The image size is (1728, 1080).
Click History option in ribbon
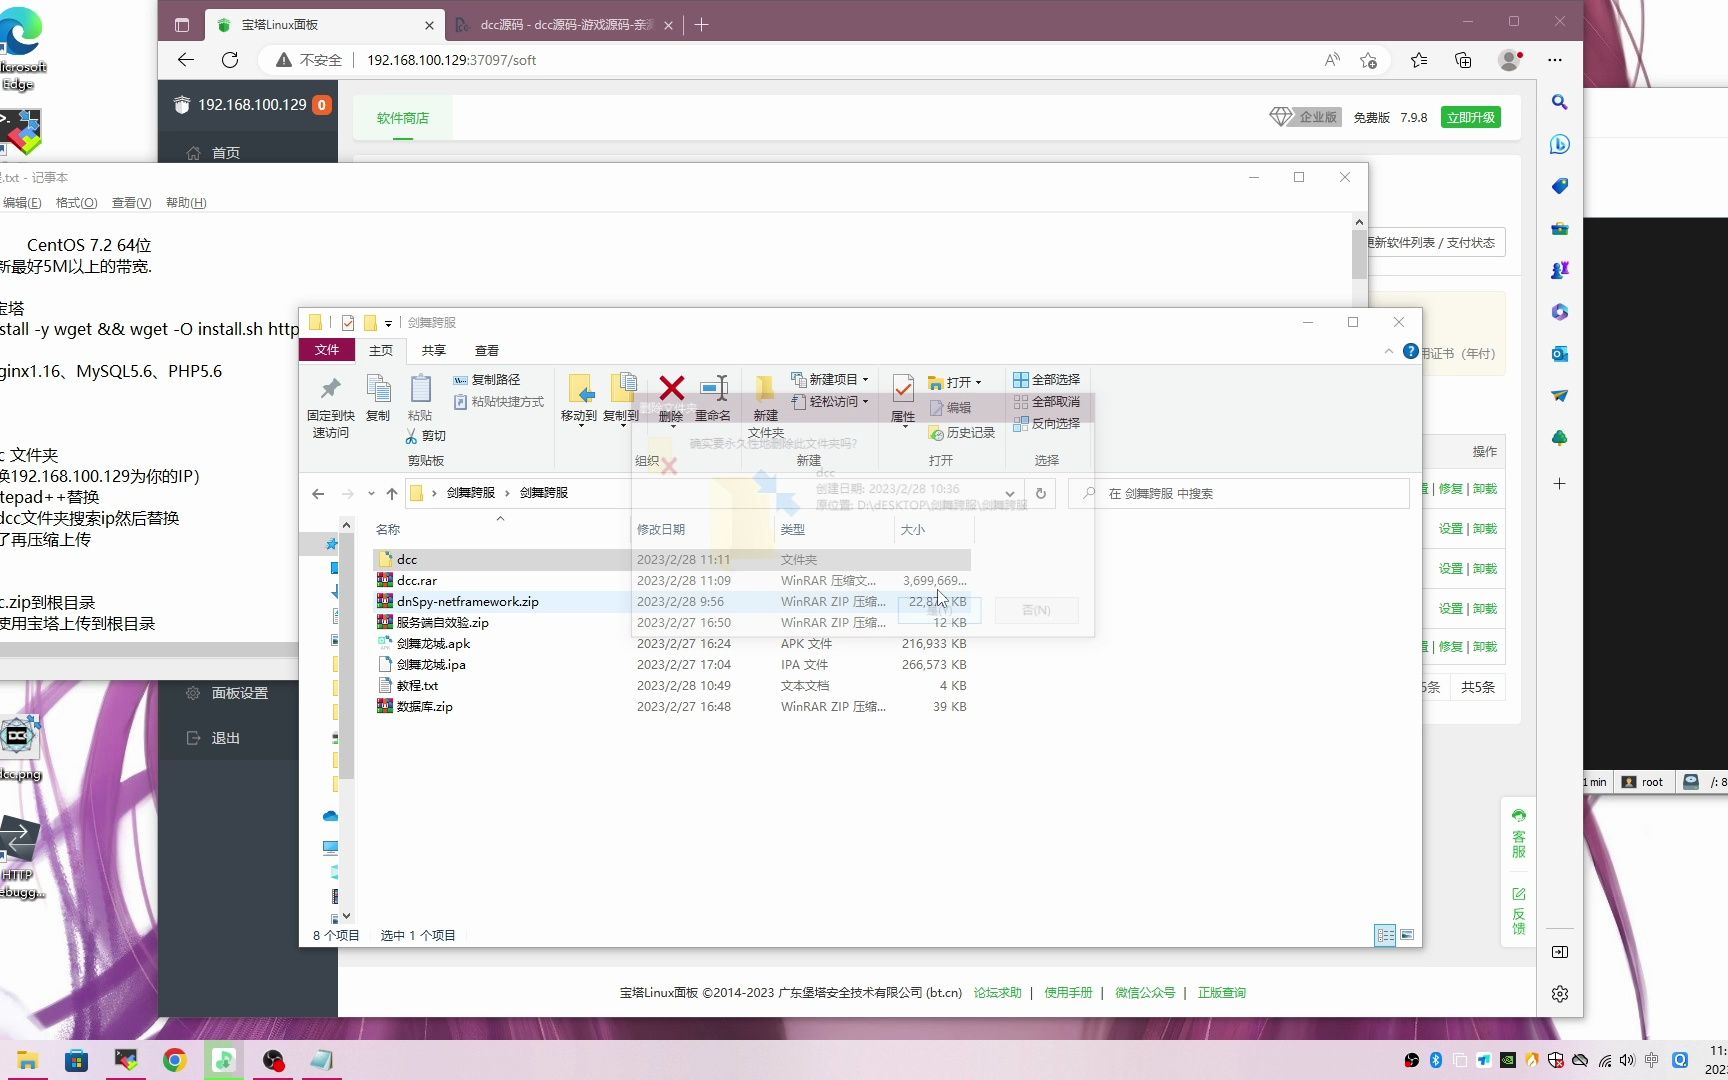click(x=962, y=433)
